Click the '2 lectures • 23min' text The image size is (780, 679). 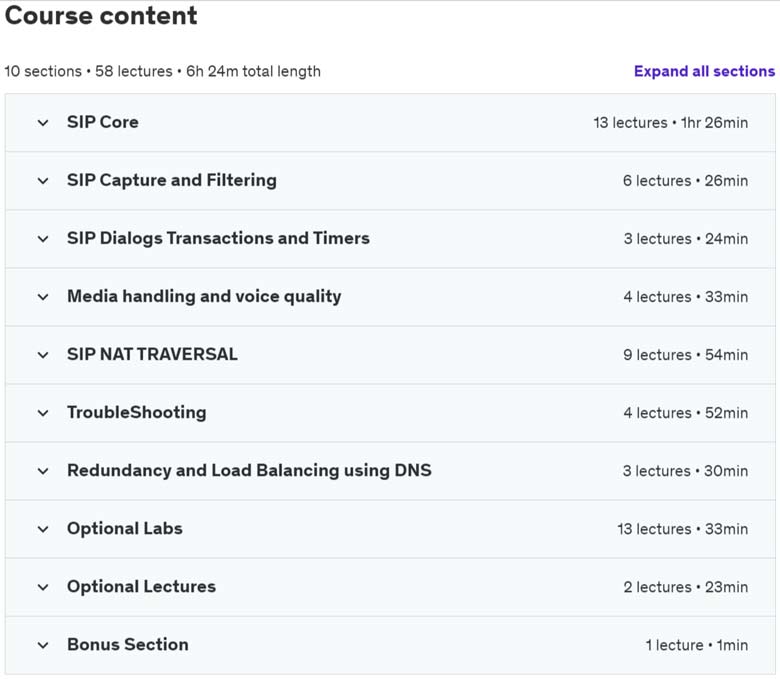[686, 587]
